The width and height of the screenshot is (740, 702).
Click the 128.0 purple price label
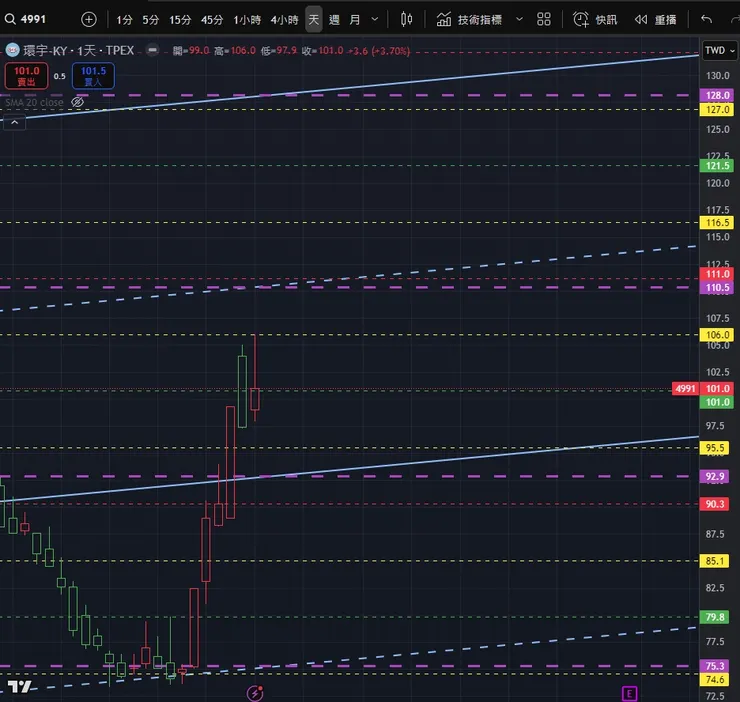pos(716,95)
